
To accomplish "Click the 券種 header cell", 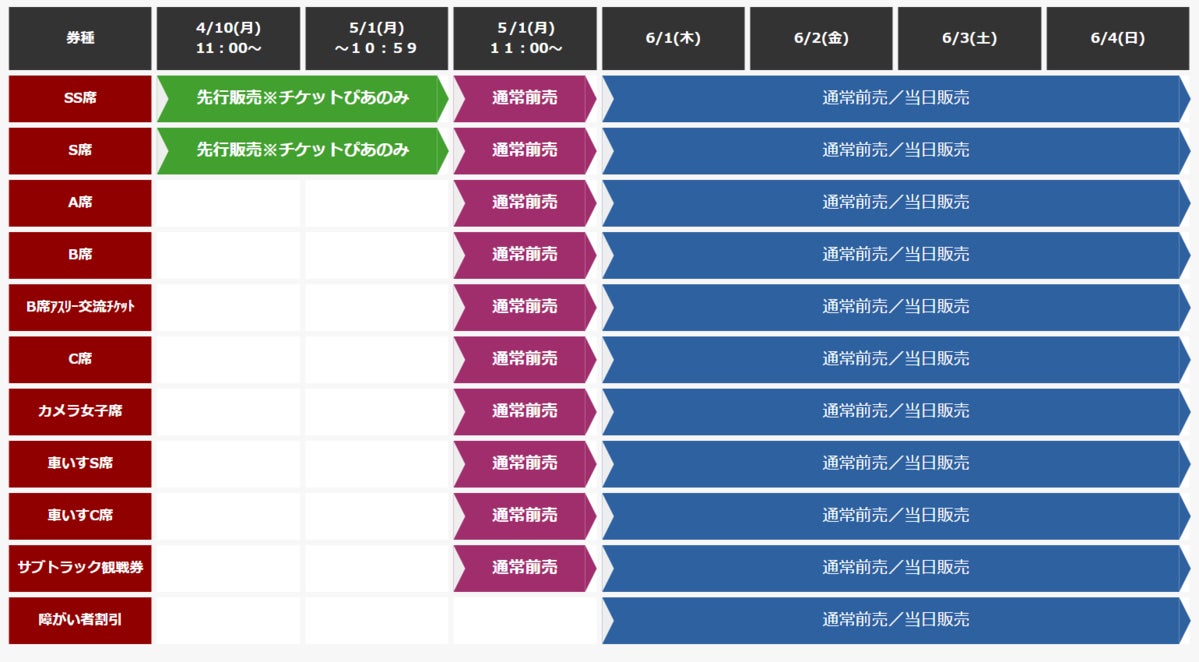I will coord(80,39).
